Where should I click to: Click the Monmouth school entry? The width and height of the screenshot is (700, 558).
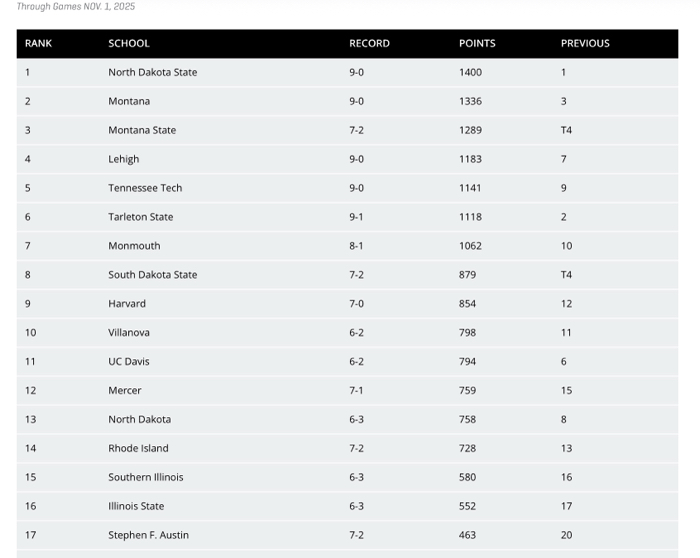pyautogui.click(x=134, y=247)
